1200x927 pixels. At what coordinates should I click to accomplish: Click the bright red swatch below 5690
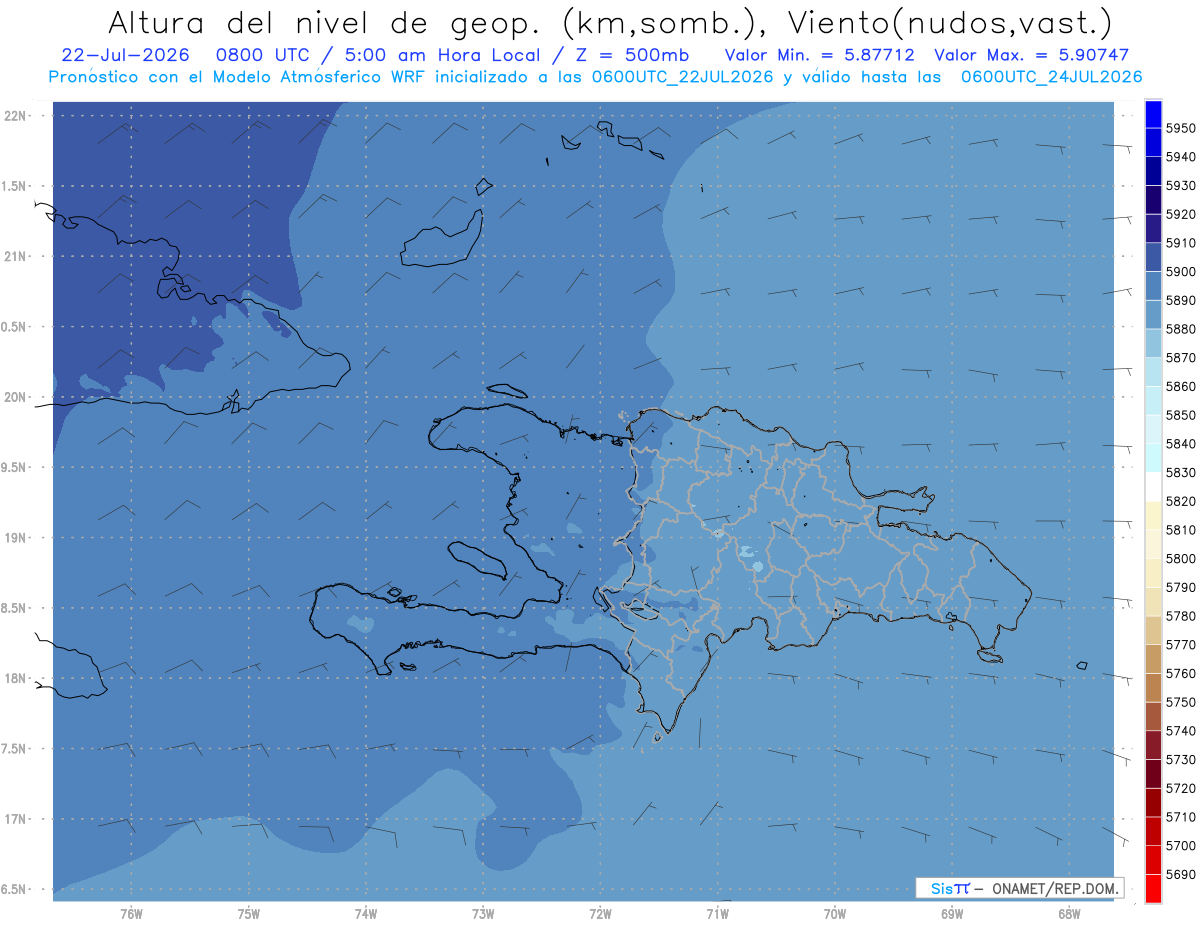[1153, 888]
